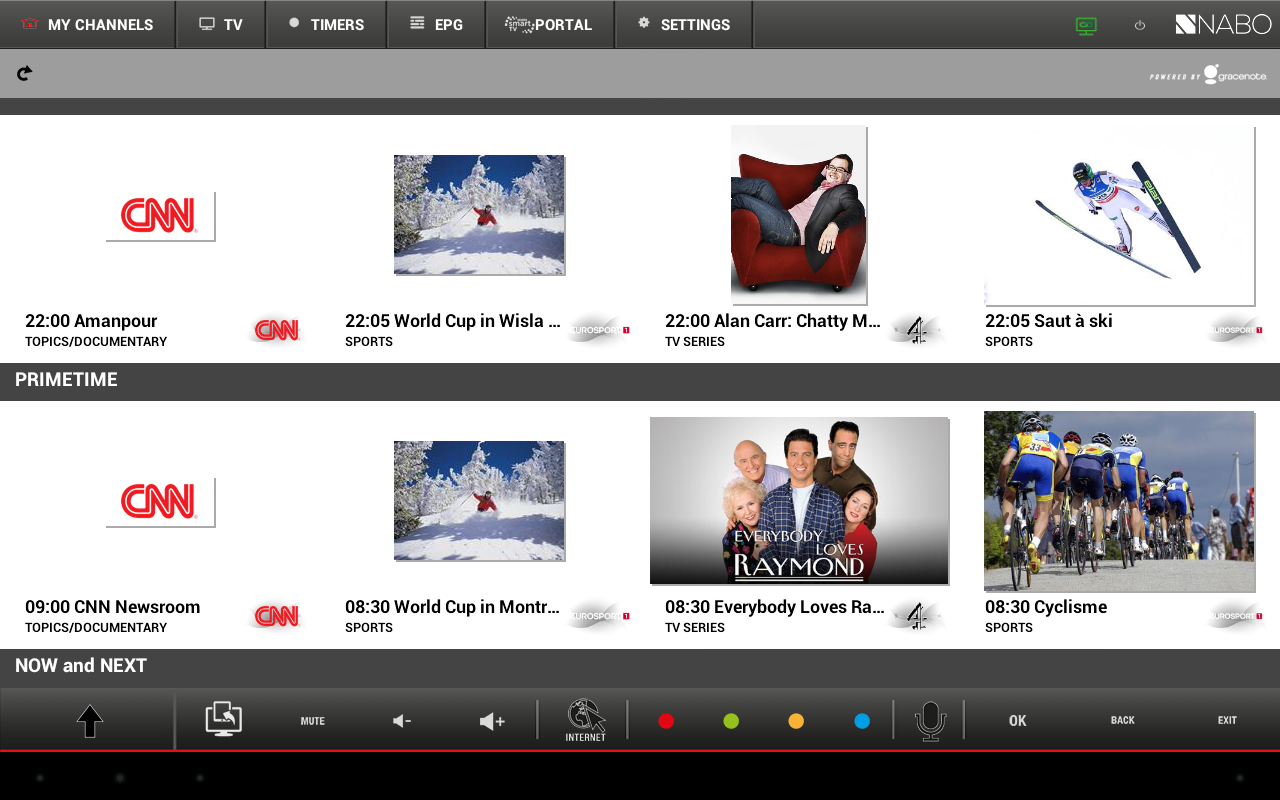Click the screen swap icon next to MUTE

pyautogui.click(x=224, y=719)
